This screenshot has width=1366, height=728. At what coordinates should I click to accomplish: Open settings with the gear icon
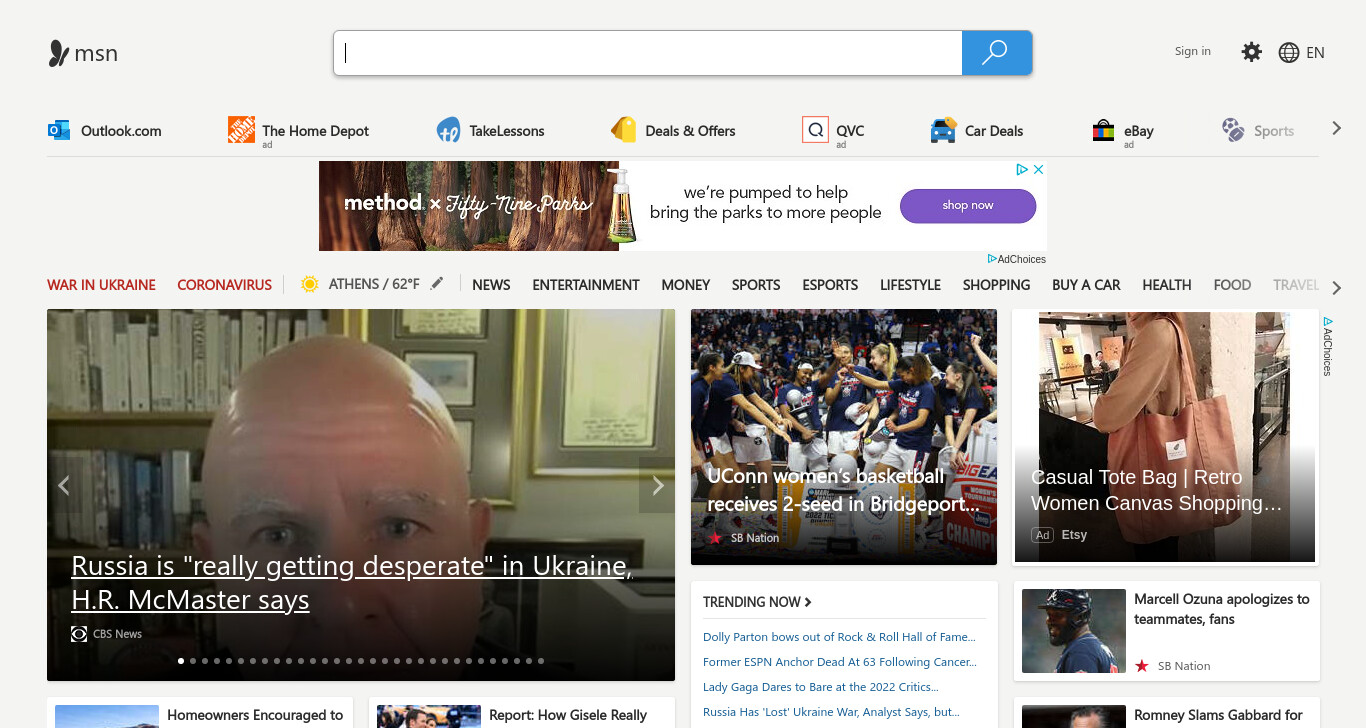click(x=1251, y=52)
